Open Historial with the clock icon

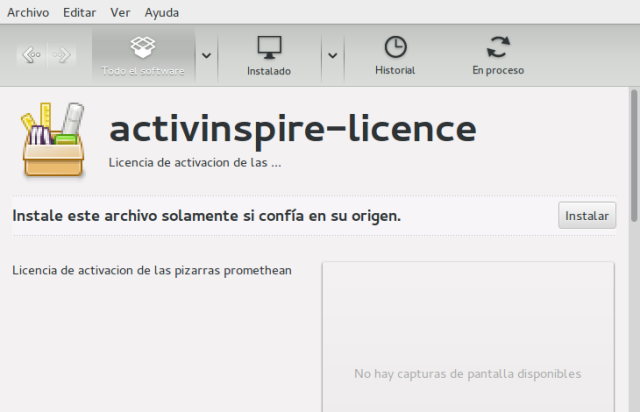[x=395, y=48]
